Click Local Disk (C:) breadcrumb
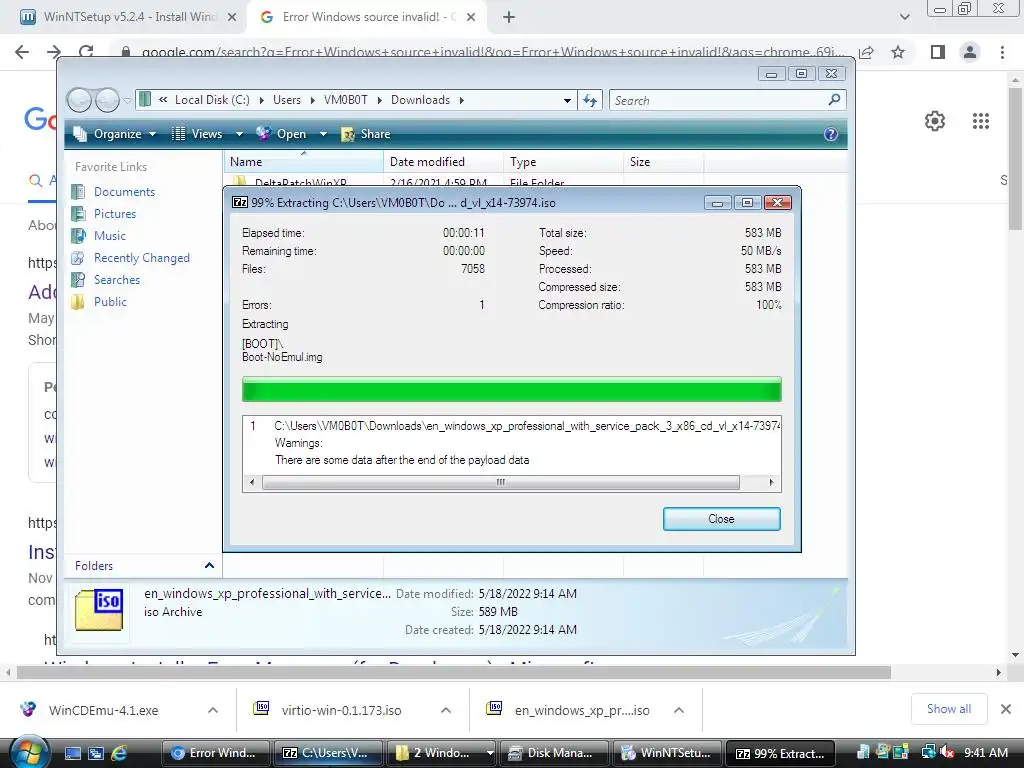1024x768 pixels. (212, 100)
